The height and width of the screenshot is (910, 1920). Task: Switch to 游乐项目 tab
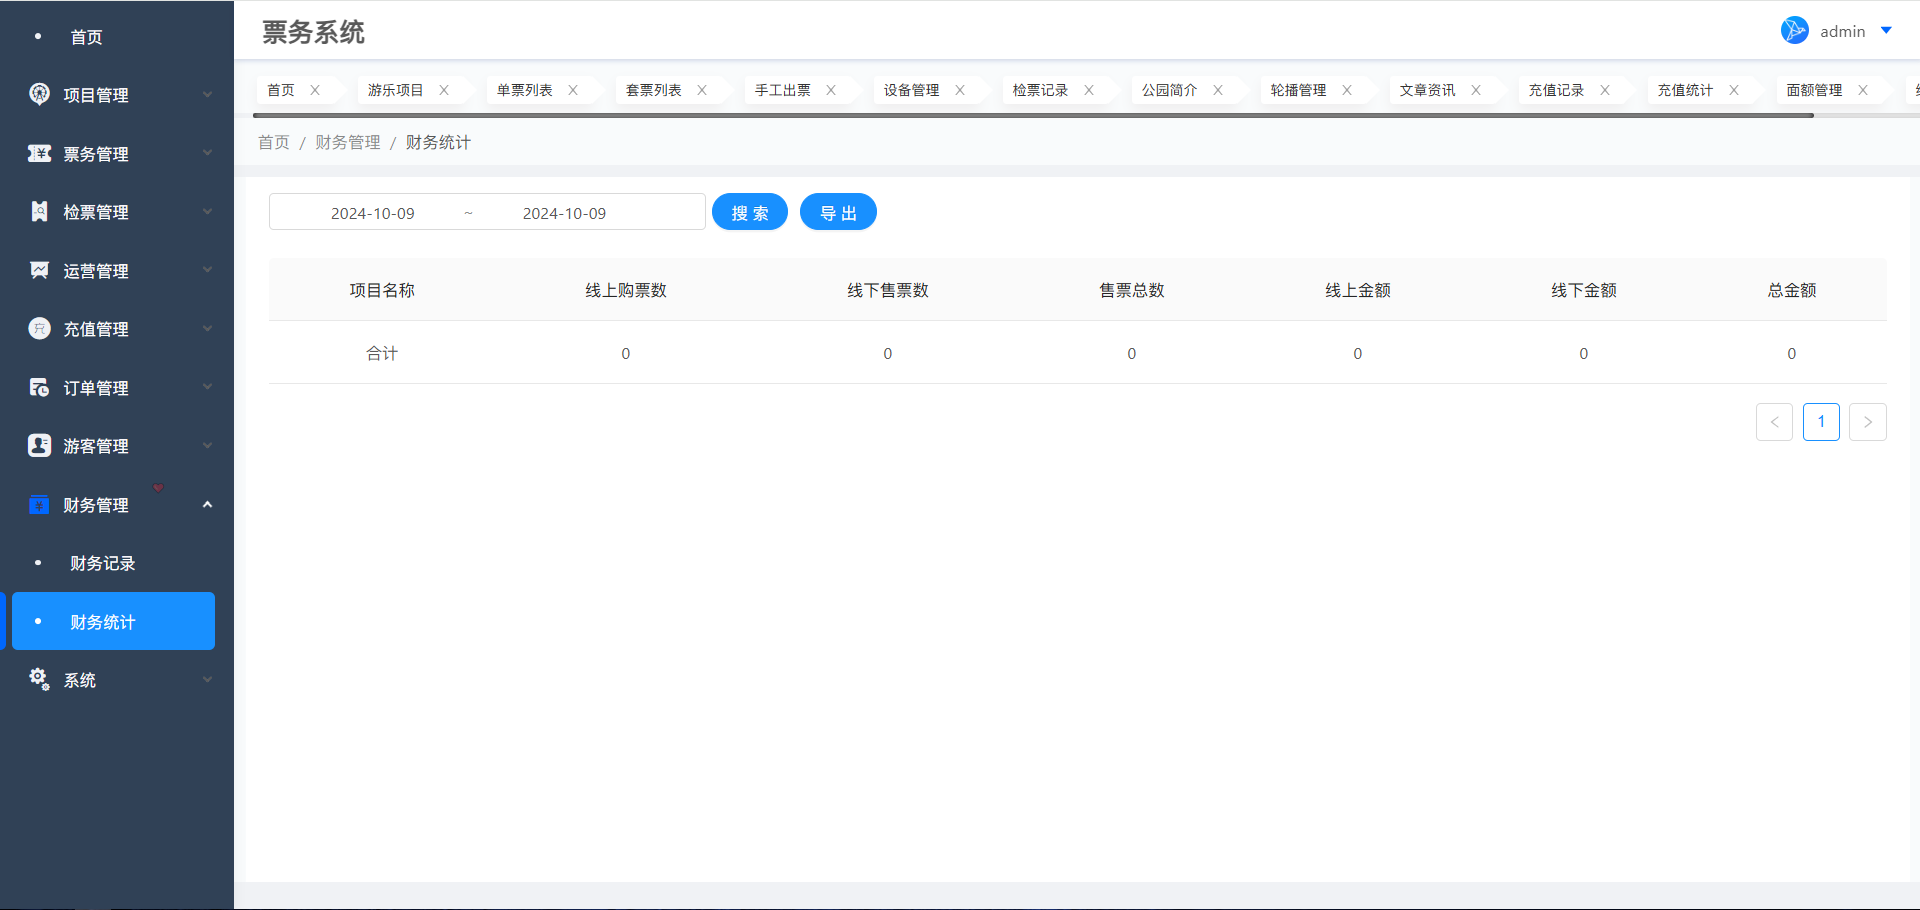[396, 90]
